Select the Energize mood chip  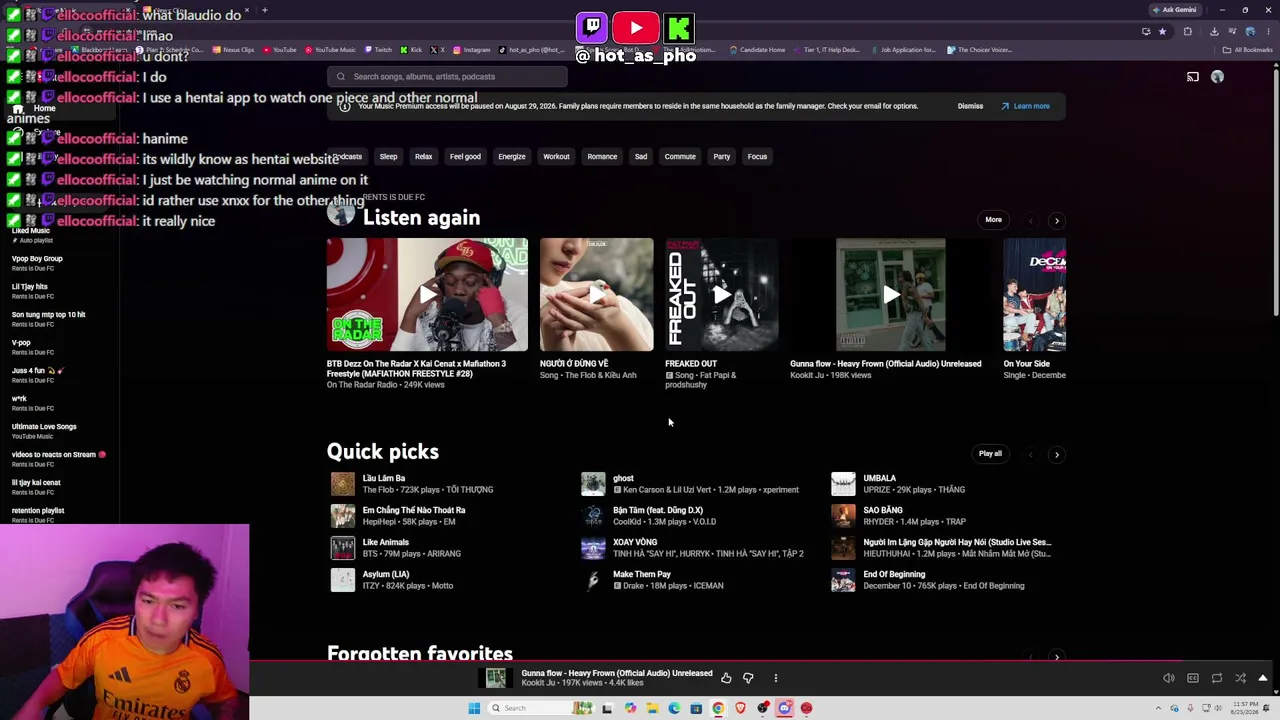pos(512,157)
